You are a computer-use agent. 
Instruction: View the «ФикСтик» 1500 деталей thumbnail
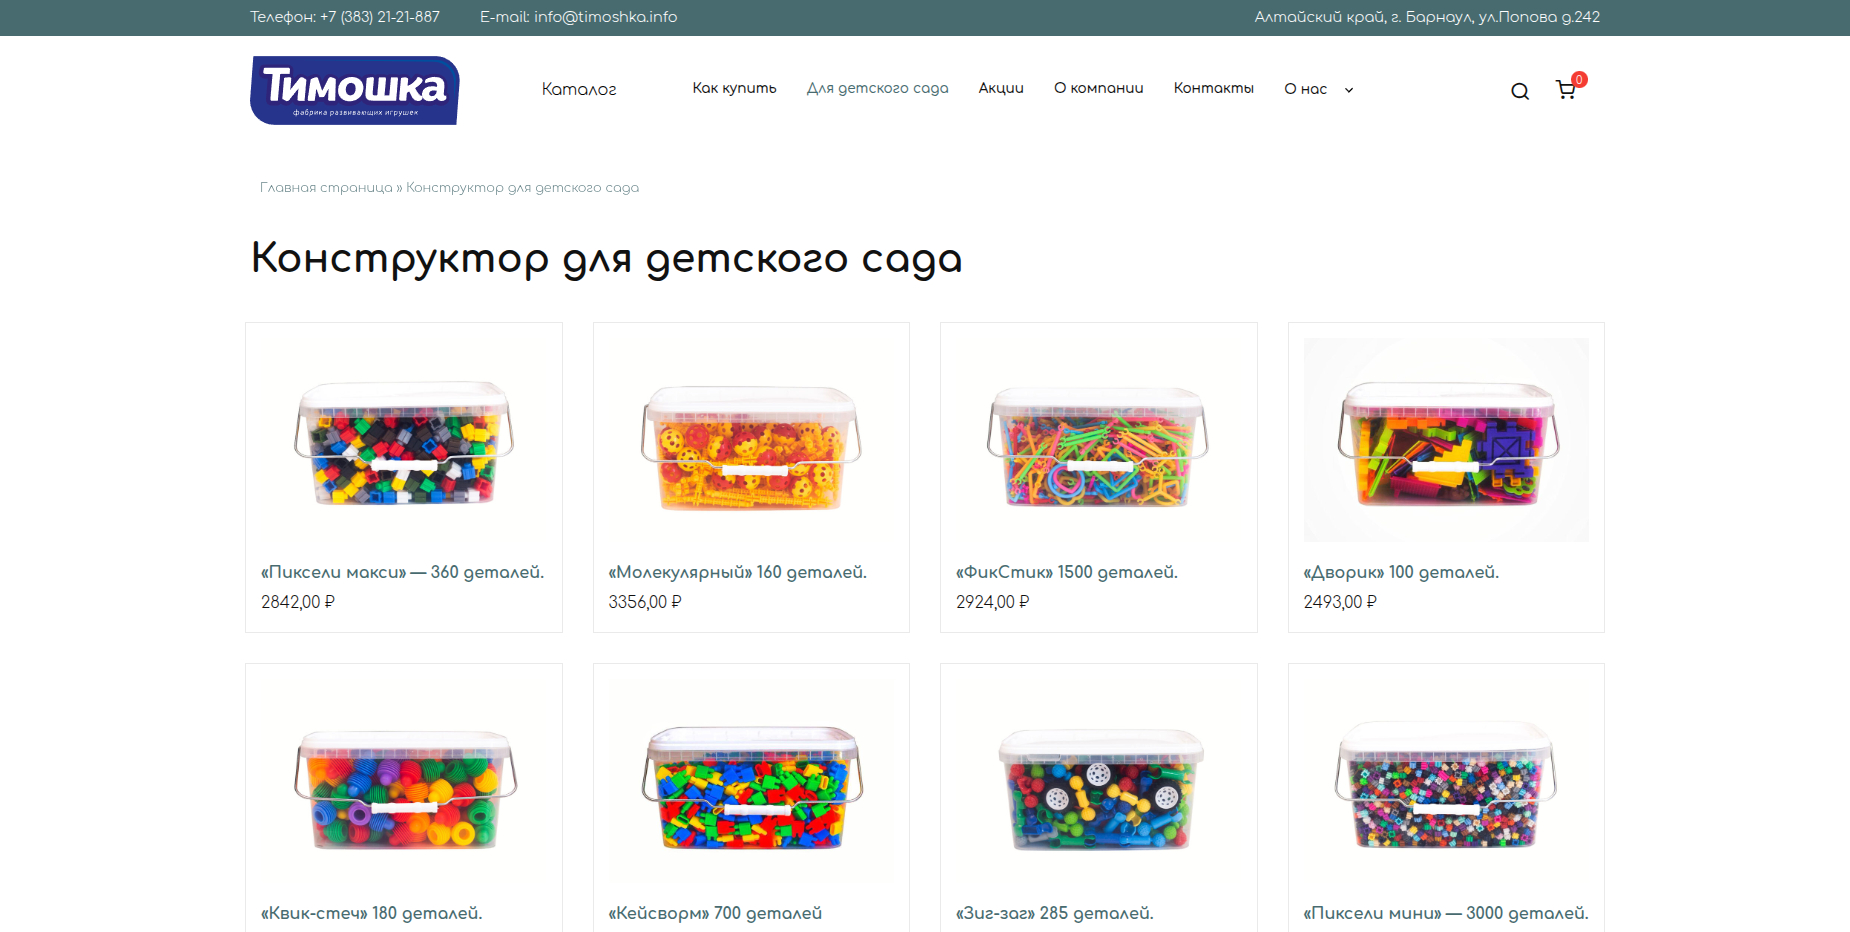pos(1098,440)
